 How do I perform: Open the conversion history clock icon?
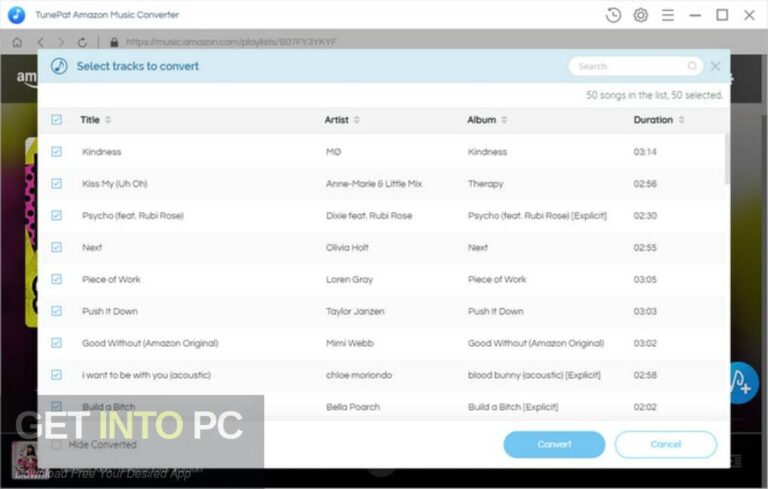pos(613,15)
